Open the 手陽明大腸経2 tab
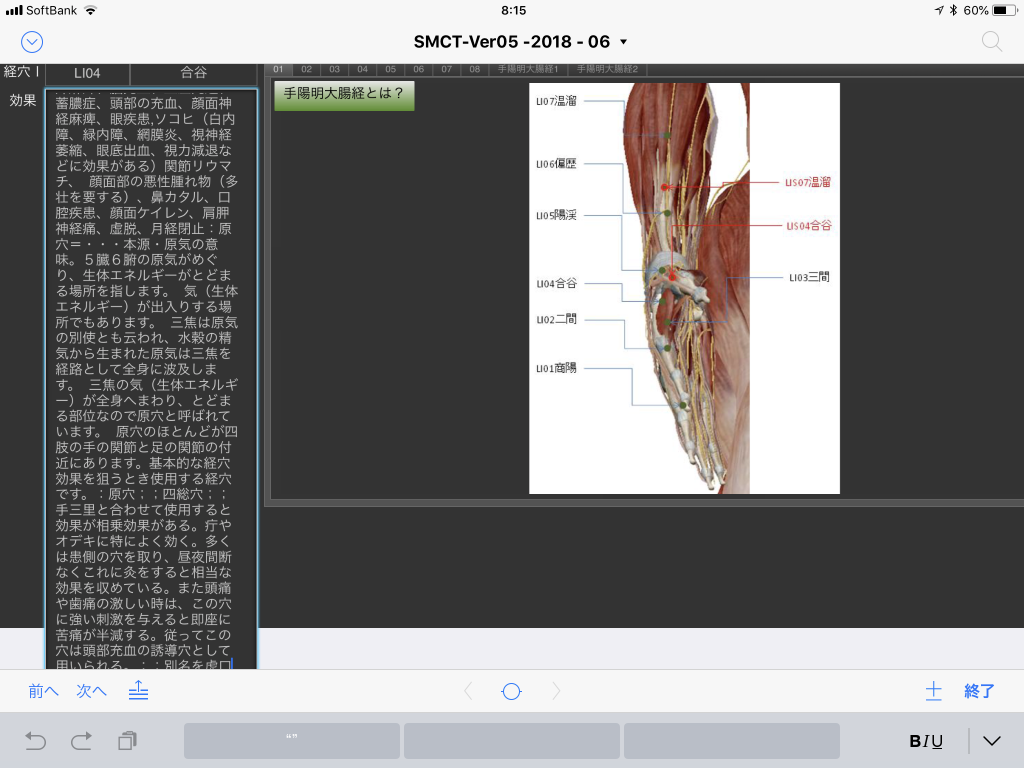Image resolution: width=1024 pixels, height=768 pixels. point(607,69)
